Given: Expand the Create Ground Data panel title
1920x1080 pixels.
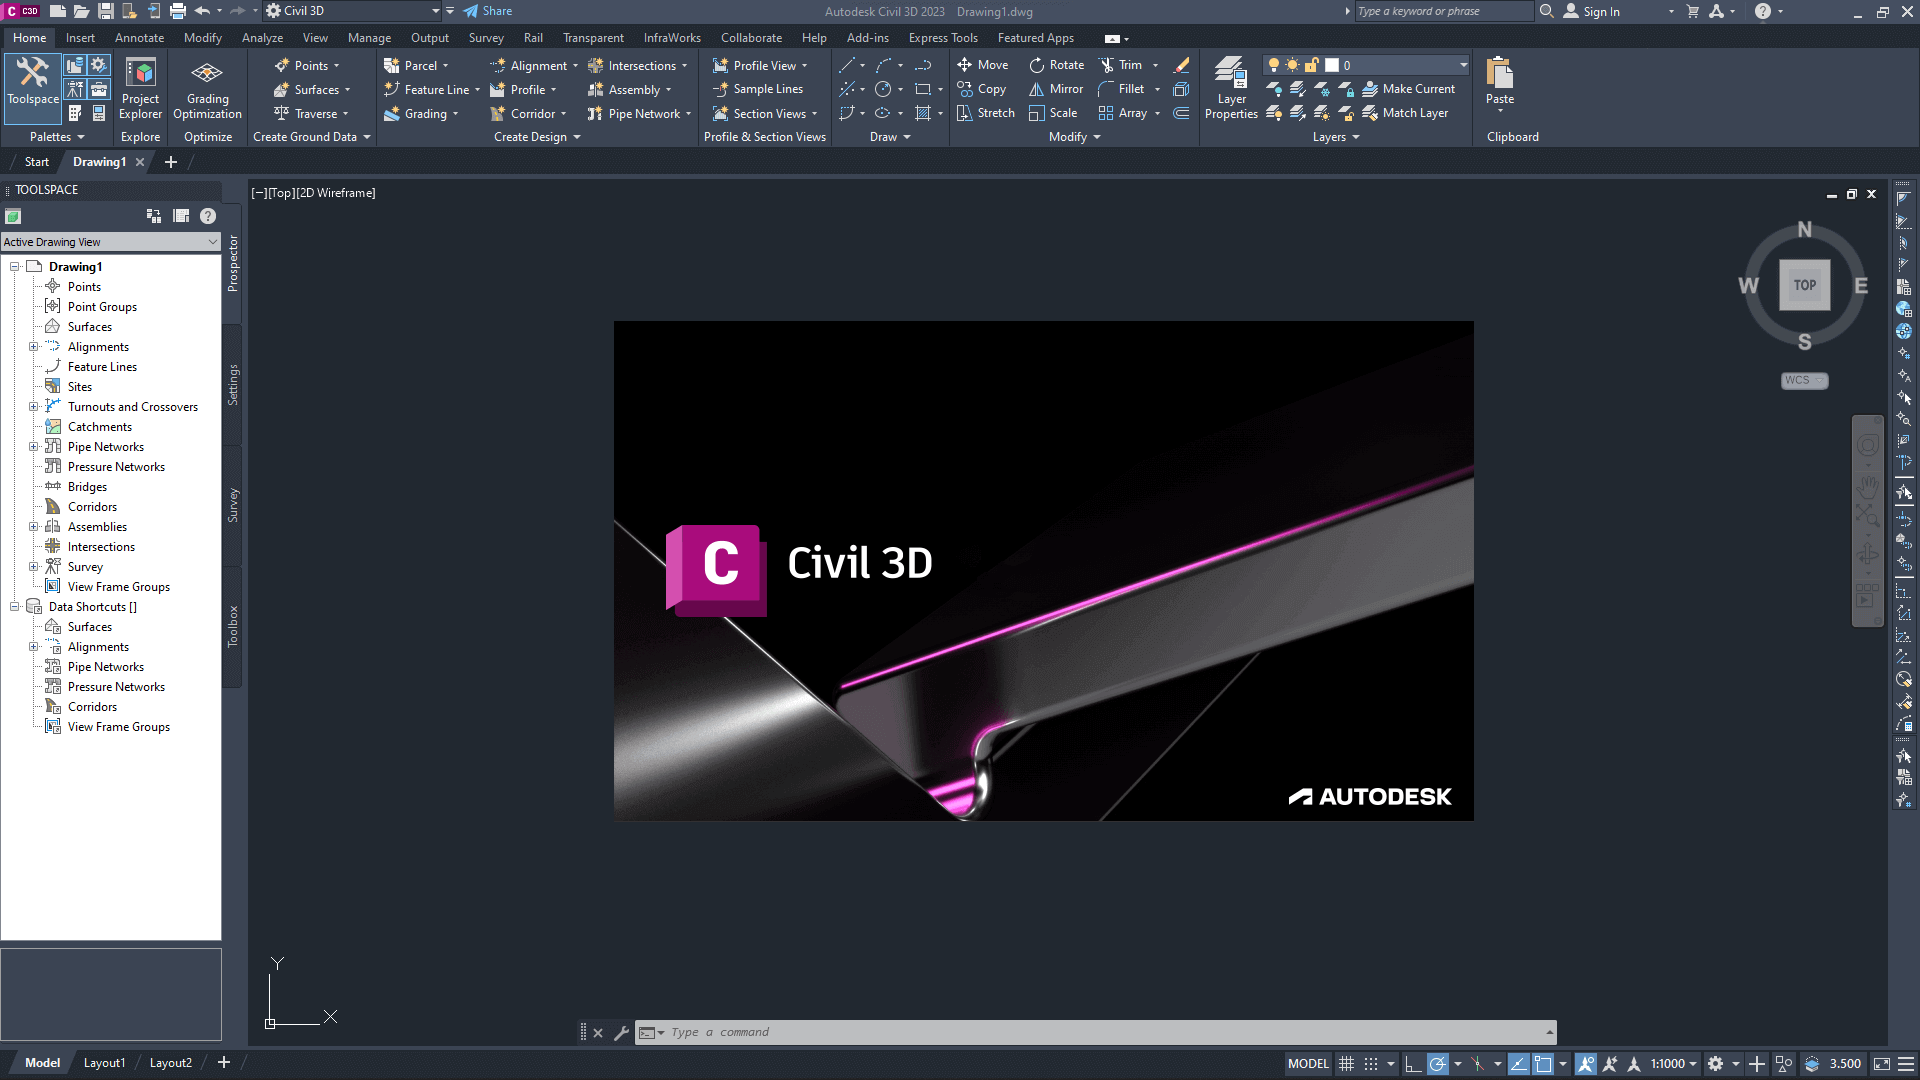Looking at the screenshot, I should 311,137.
